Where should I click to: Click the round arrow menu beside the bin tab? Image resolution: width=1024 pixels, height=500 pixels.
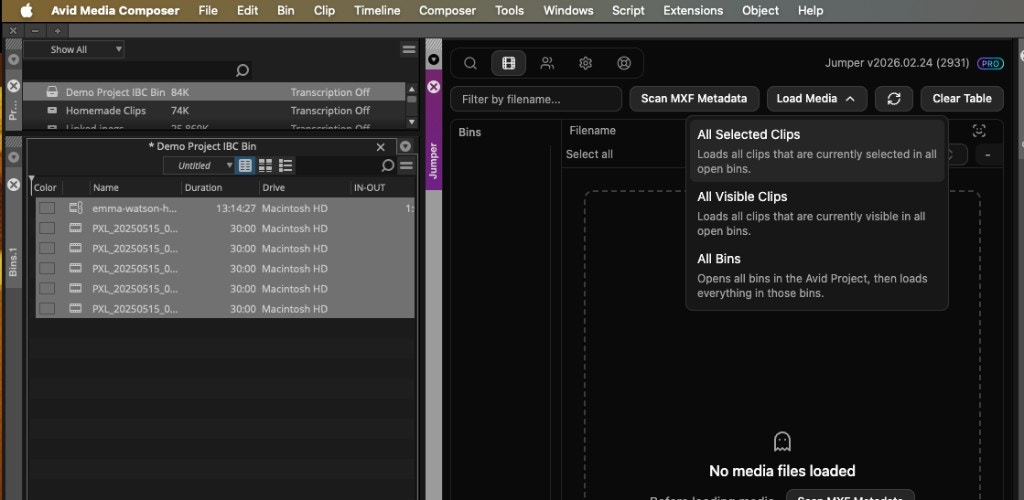click(x=406, y=146)
